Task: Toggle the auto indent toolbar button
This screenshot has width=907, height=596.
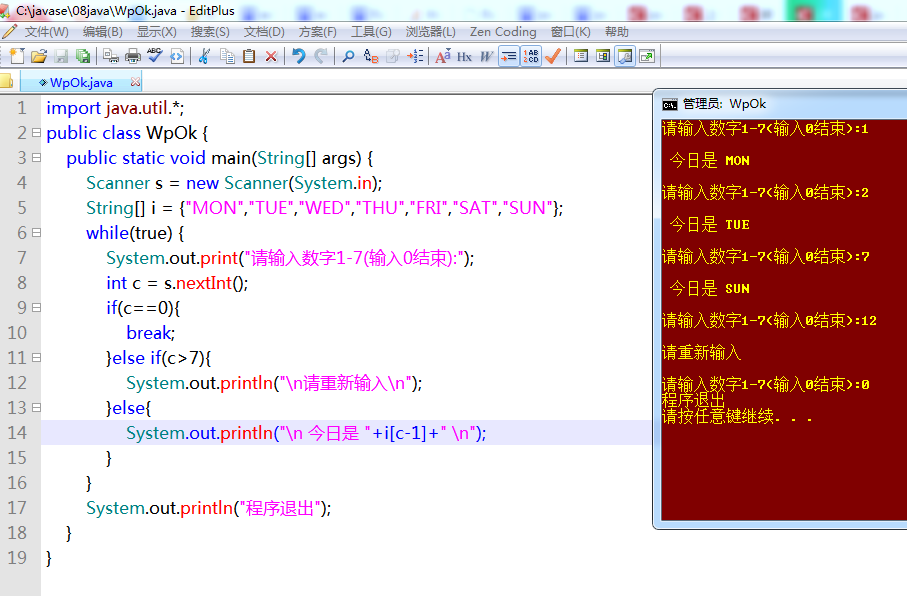Action: point(508,56)
